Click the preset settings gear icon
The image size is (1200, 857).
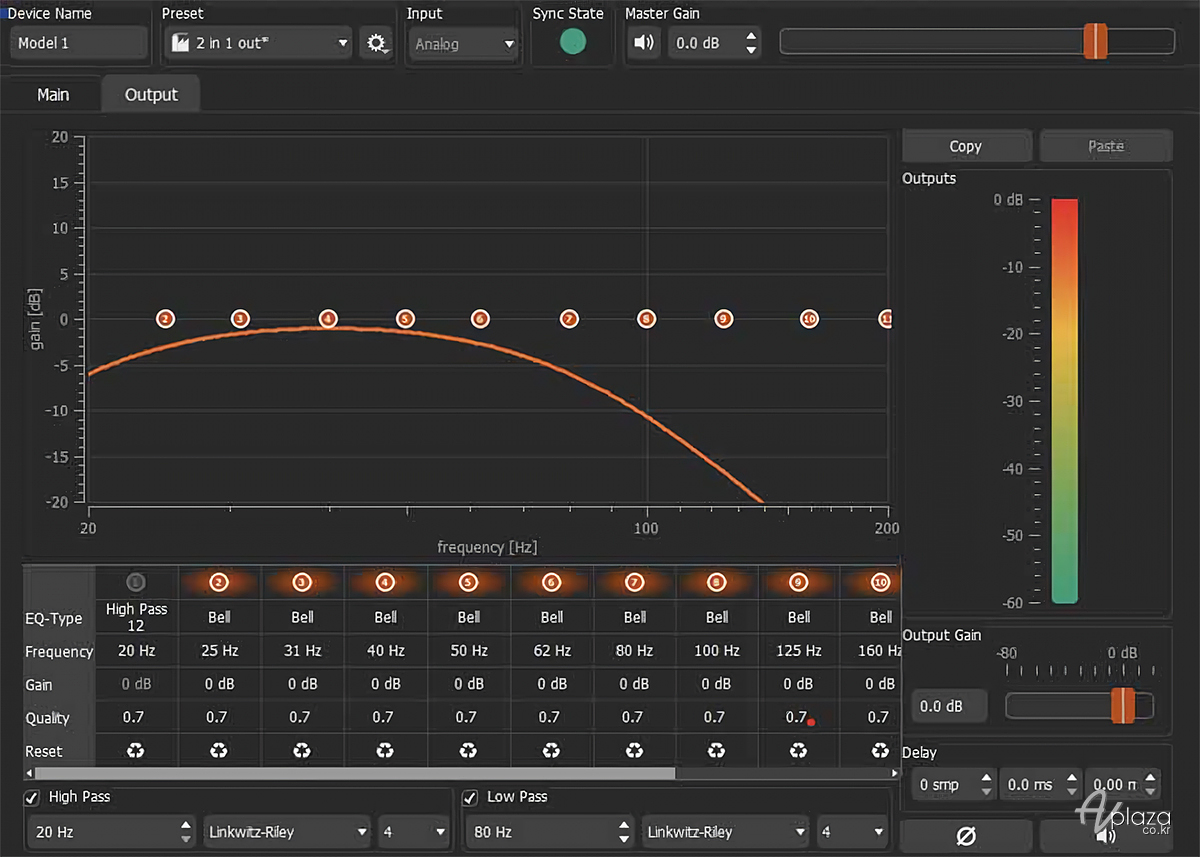point(376,44)
